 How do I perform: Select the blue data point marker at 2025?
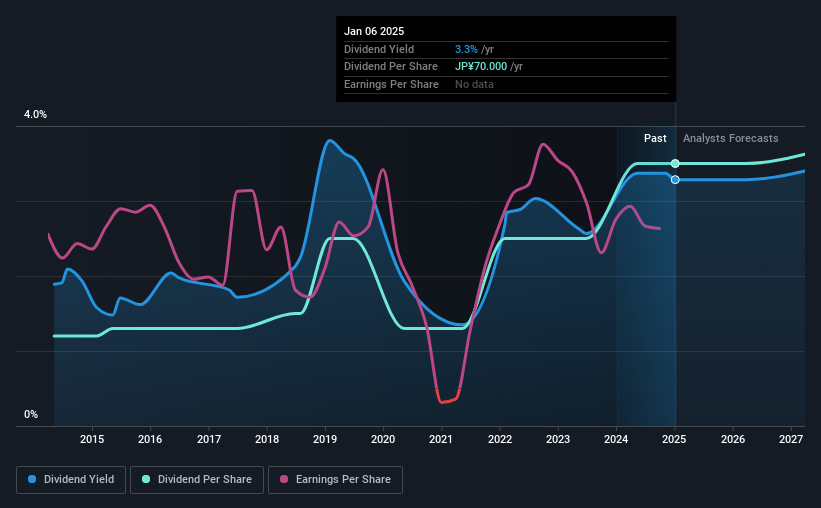tap(675, 180)
